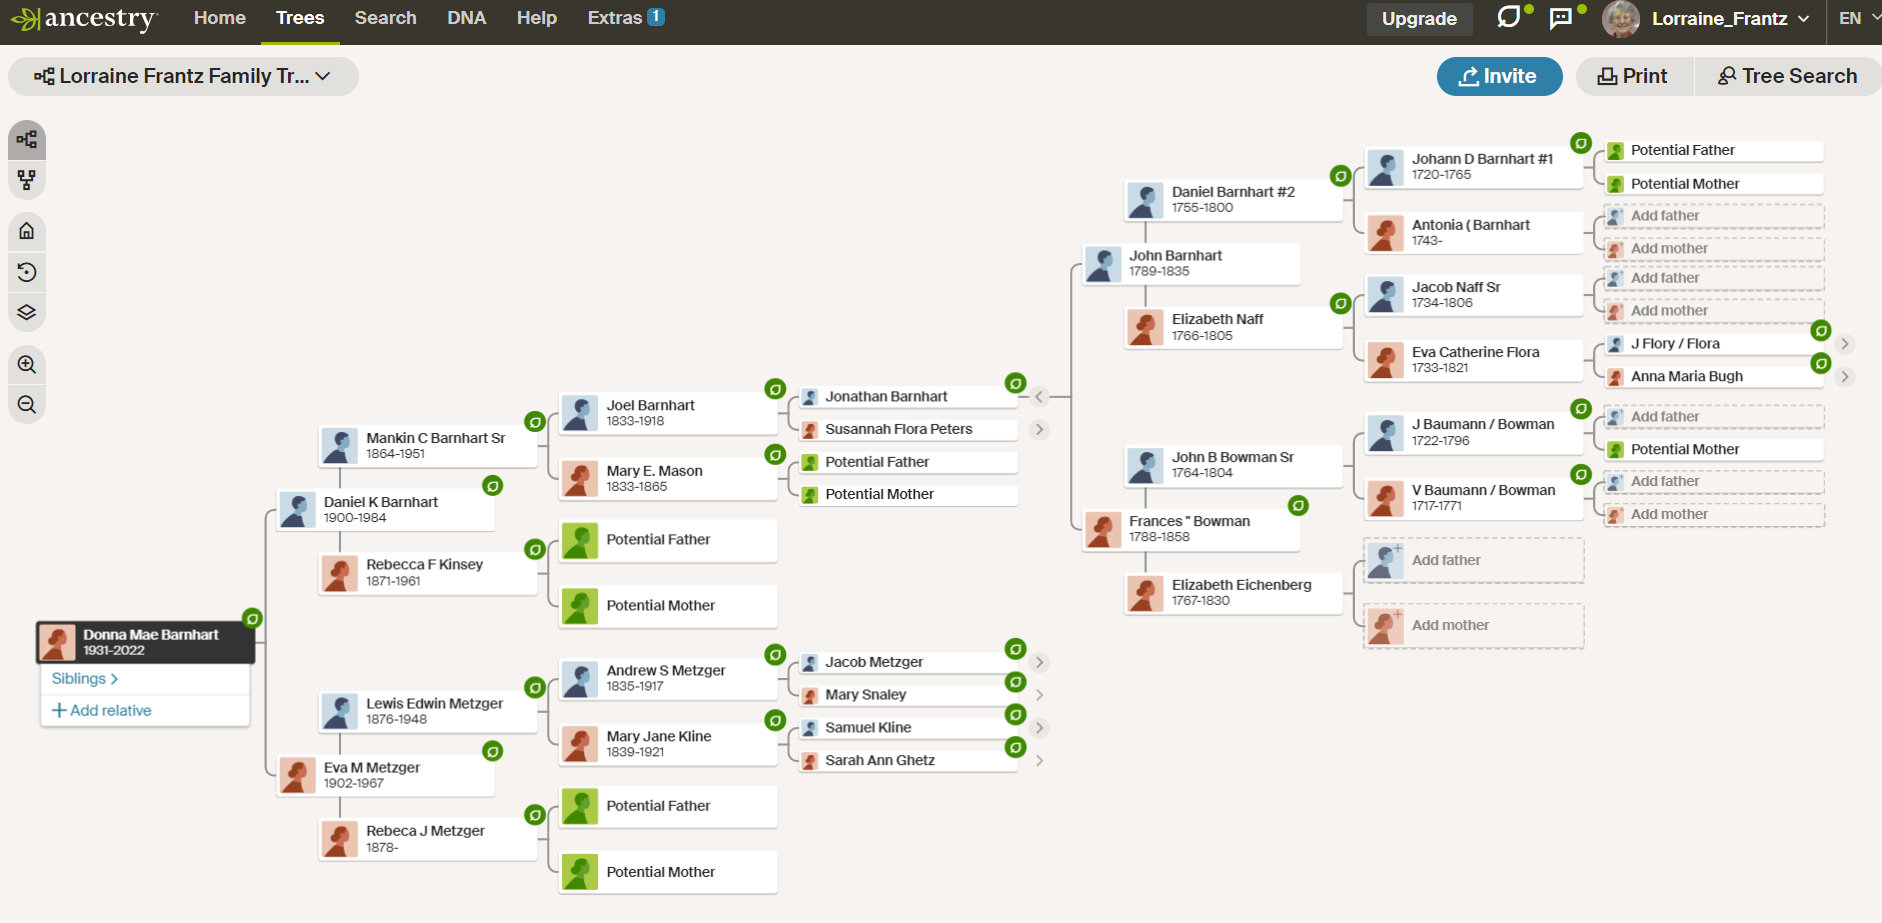Expand the Siblings list for Donna Mae
The height and width of the screenshot is (923, 1882).
85,678
